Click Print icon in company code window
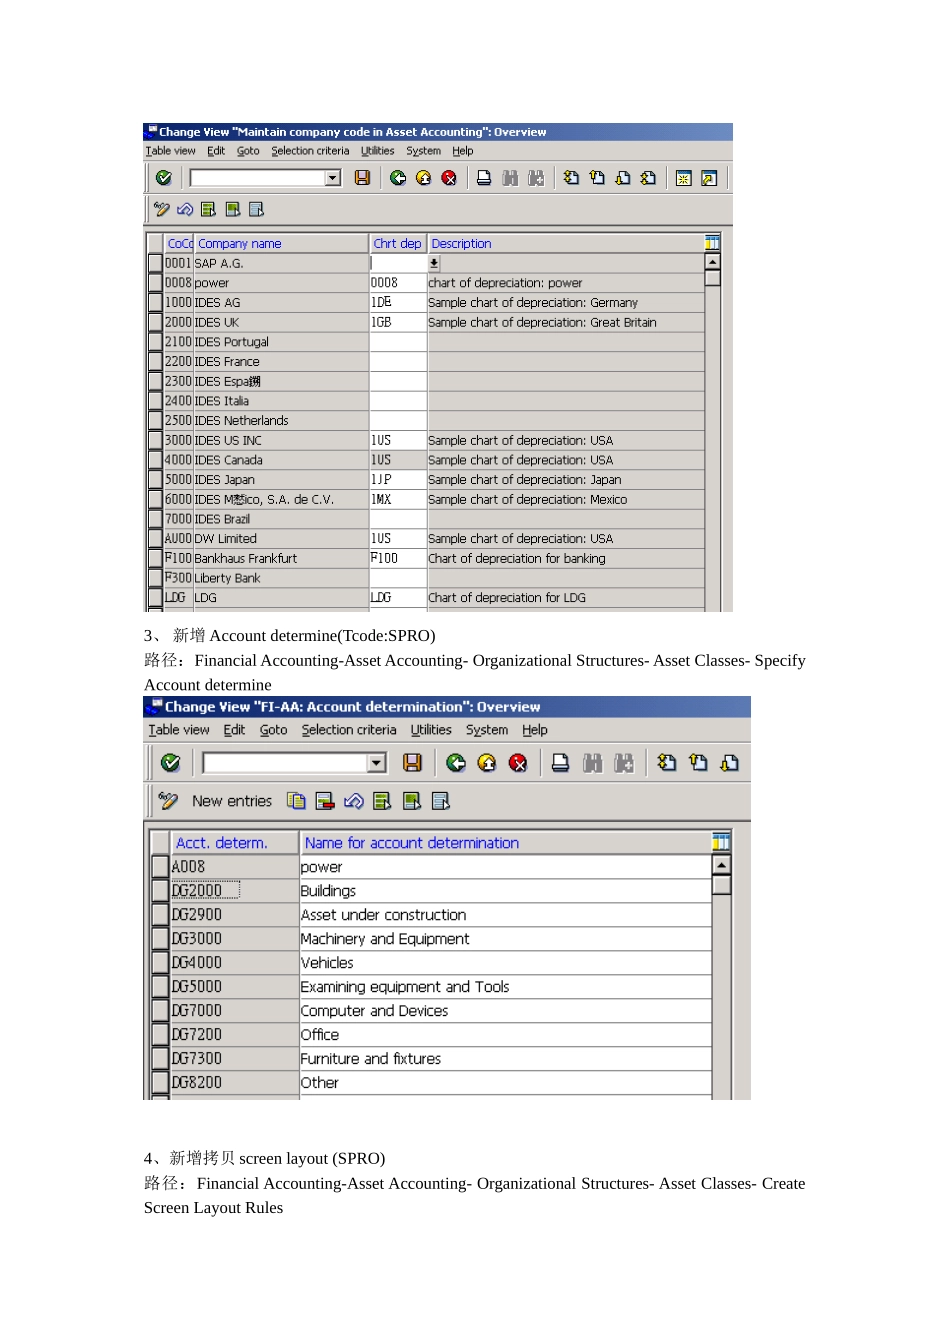Image resolution: width=950 pixels, height=1344 pixels. 484,178
